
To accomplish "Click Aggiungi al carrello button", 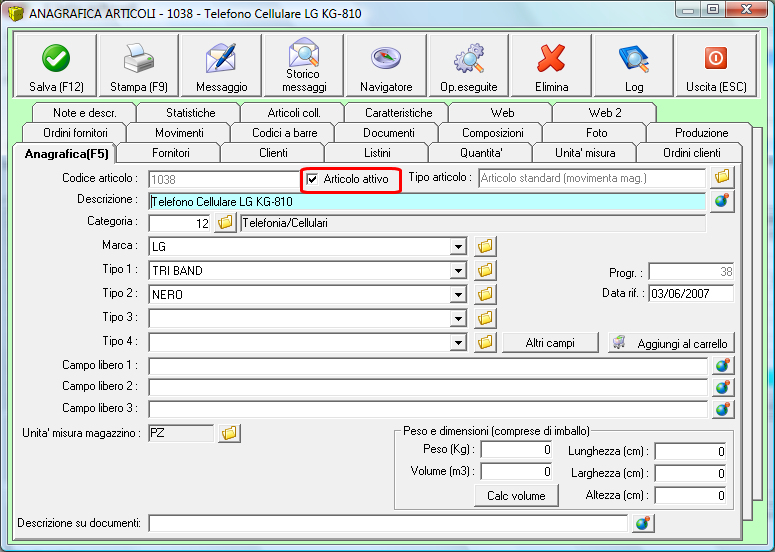I will pyautogui.click(x=671, y=342).
